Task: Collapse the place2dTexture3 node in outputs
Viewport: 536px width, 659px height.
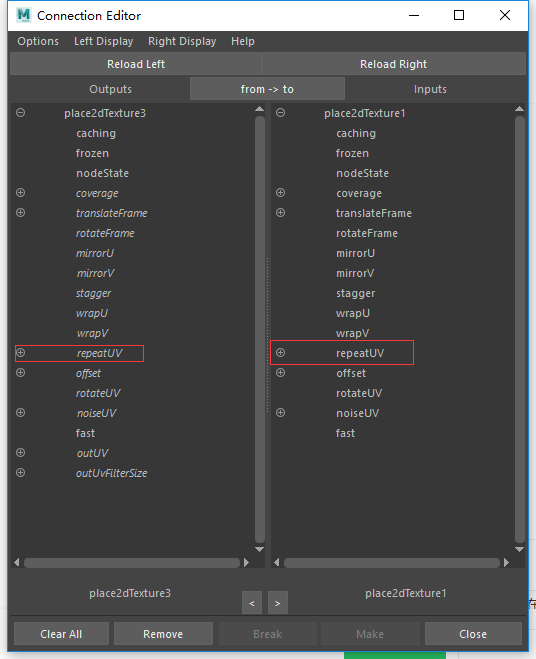Action: [21, 113]
